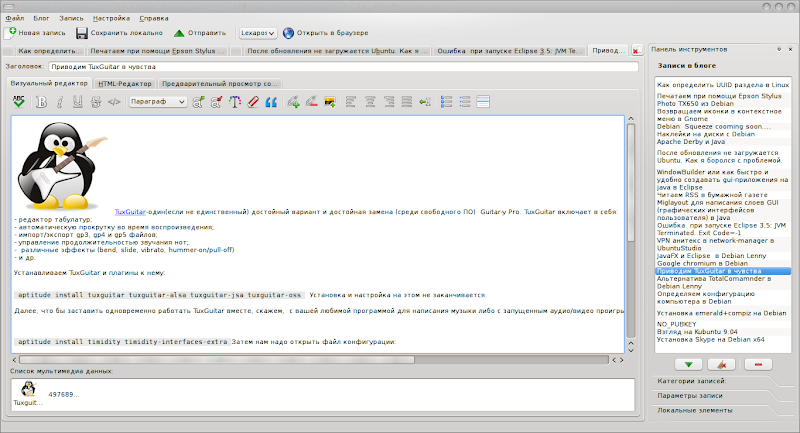Switch text direction with green arrow icon

(x=425, y=101)
